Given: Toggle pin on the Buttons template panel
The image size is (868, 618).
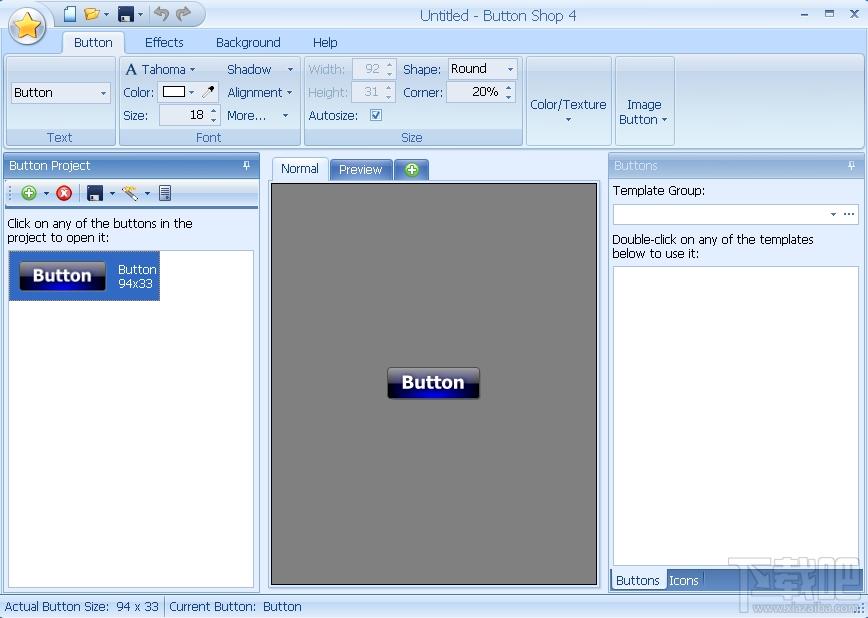Looking at the screenshot, I should click(852, 166).
